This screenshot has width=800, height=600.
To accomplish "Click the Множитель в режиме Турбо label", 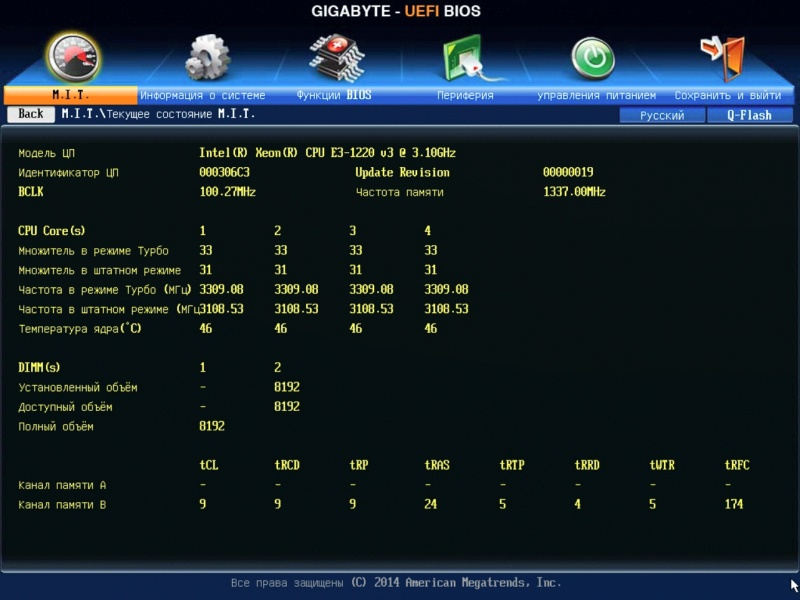I will point(93,251).
